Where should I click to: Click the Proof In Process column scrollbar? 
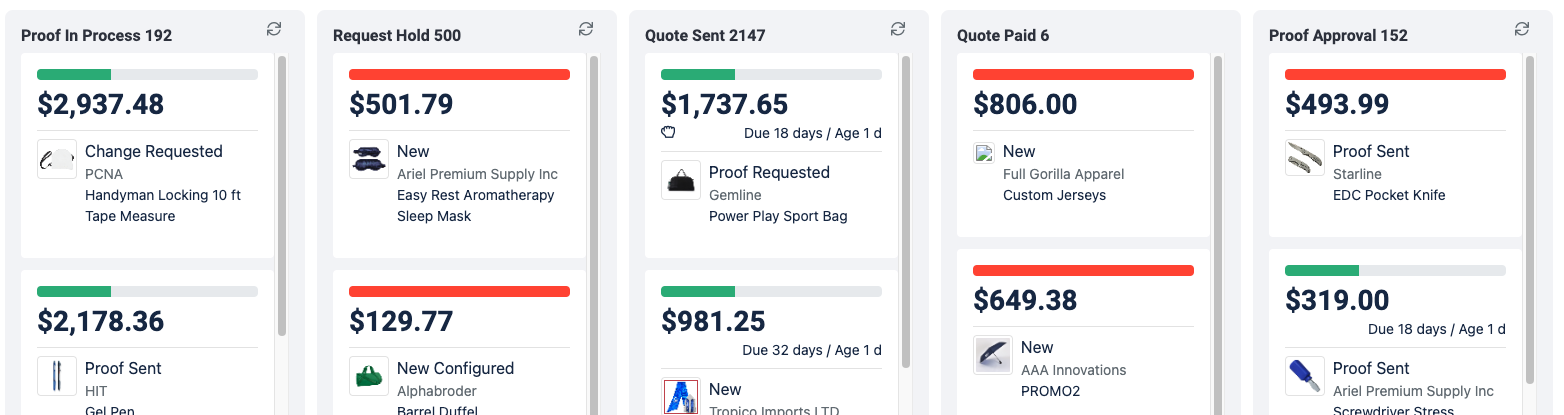click(x=282, y=195)
